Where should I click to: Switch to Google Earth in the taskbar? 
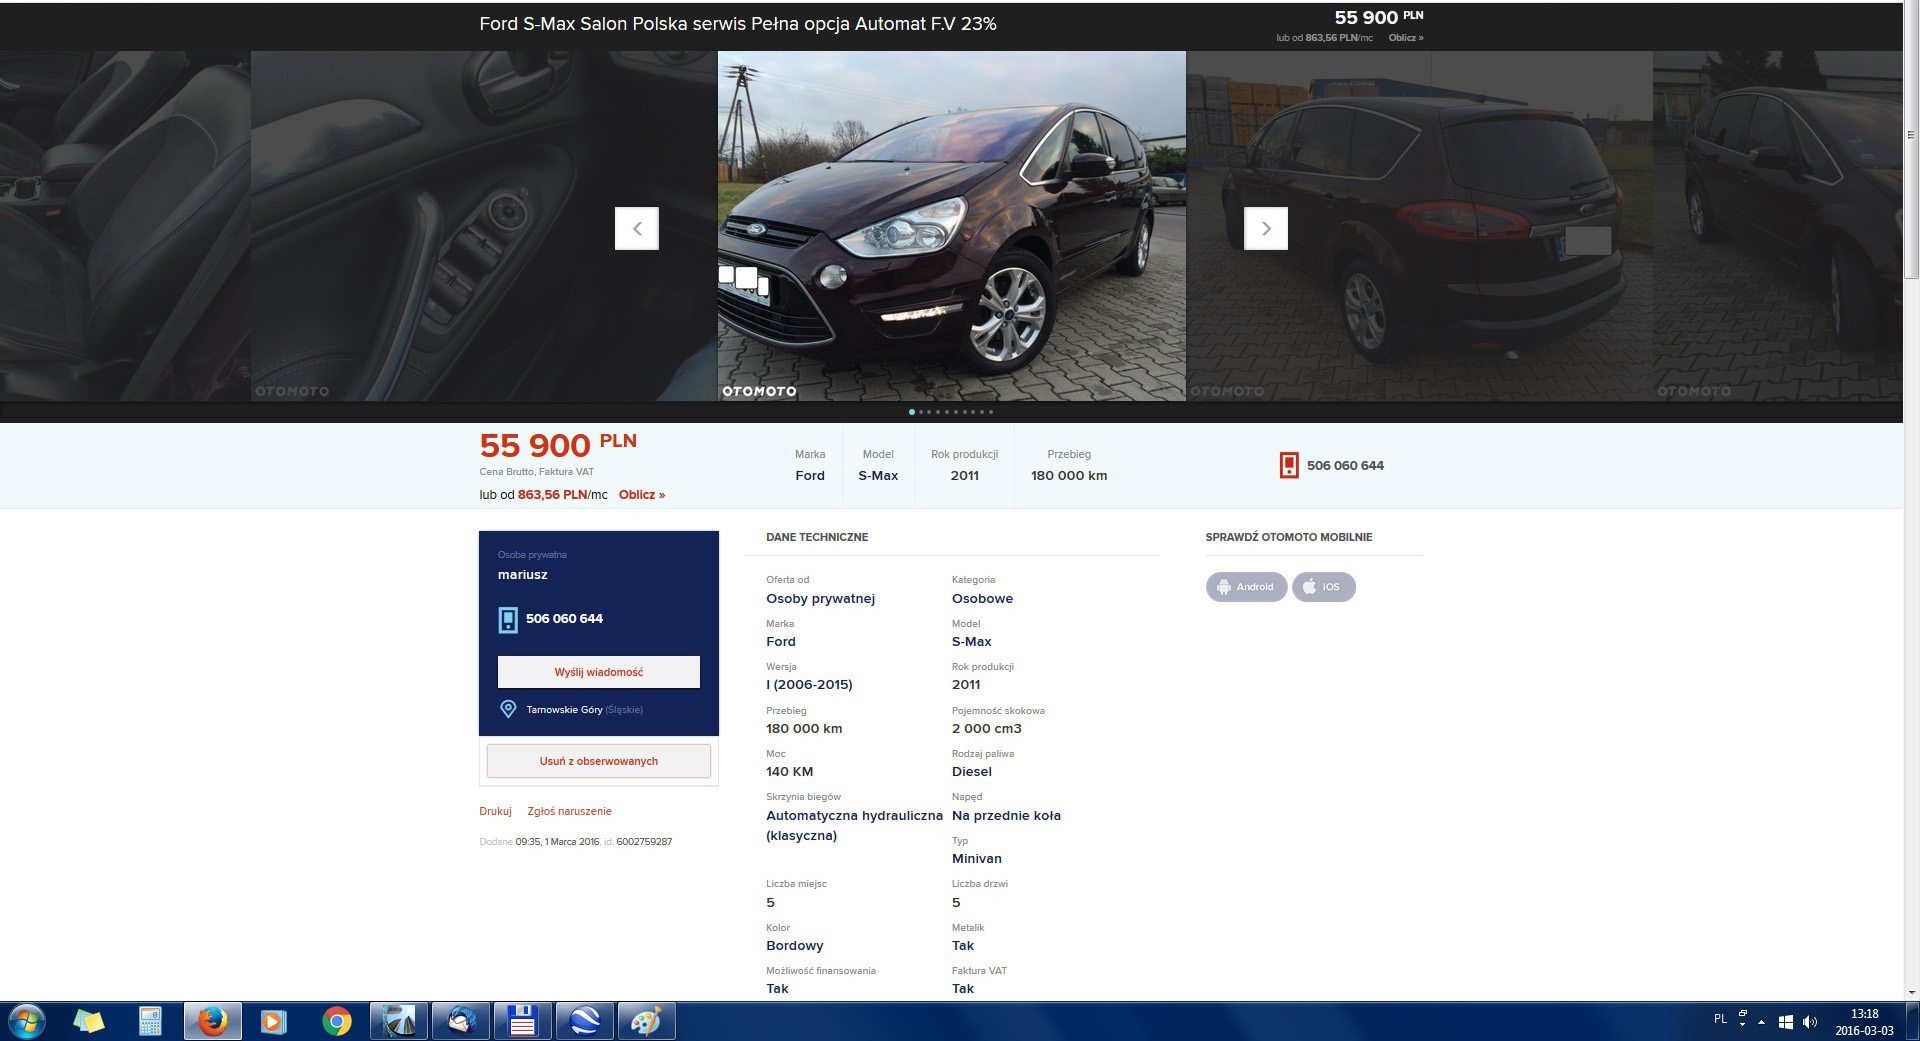coord(584,1022)
